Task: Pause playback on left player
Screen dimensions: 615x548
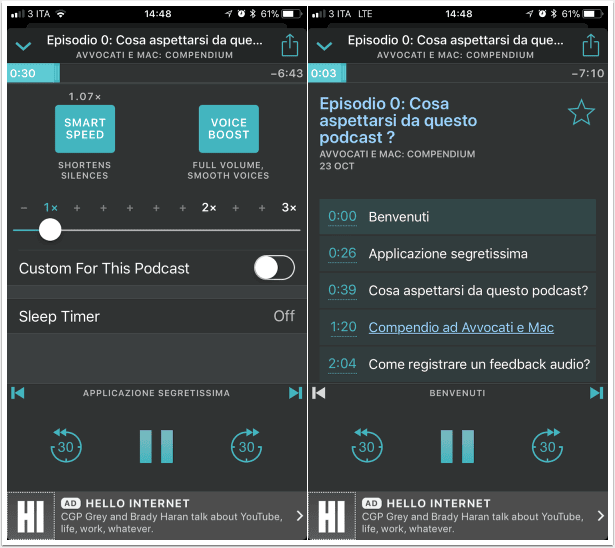Action: pos(156,446)
